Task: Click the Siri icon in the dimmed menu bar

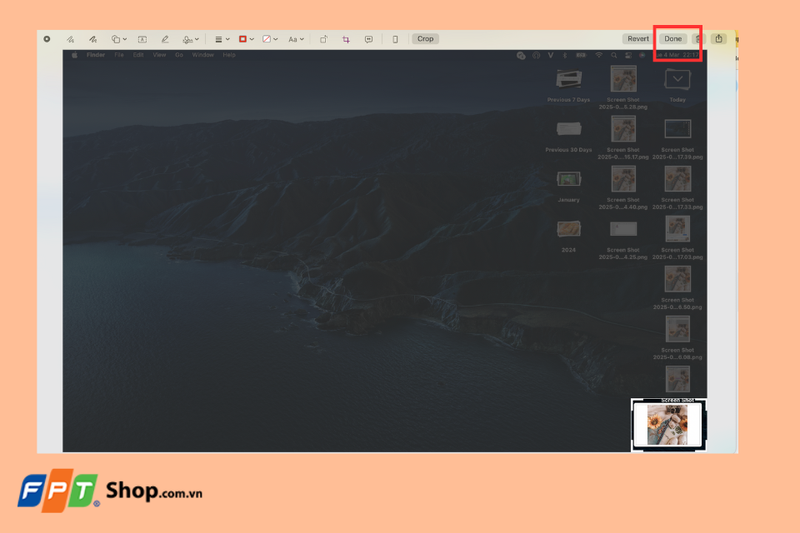Action: coord(642,55)
